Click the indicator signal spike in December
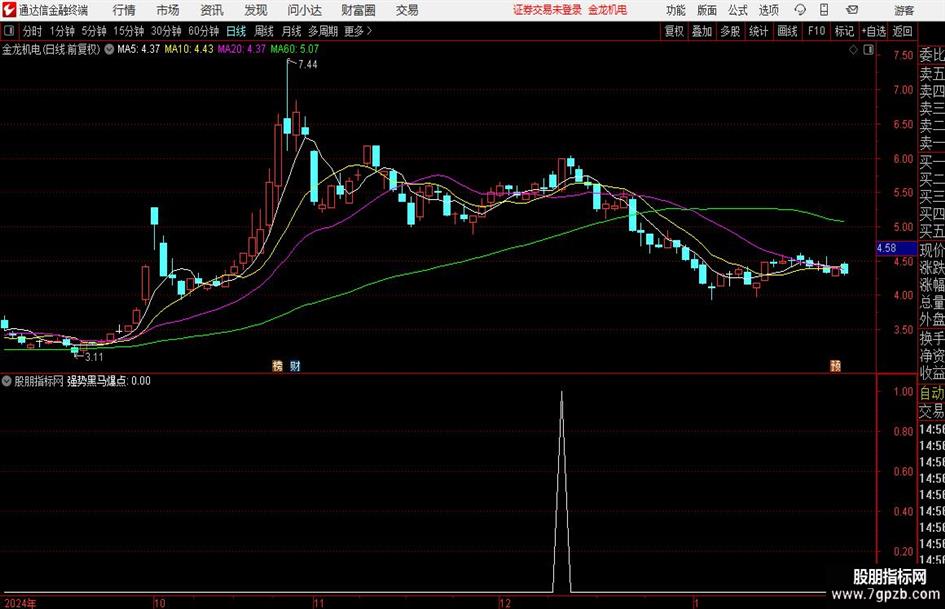 coord(562,491)
